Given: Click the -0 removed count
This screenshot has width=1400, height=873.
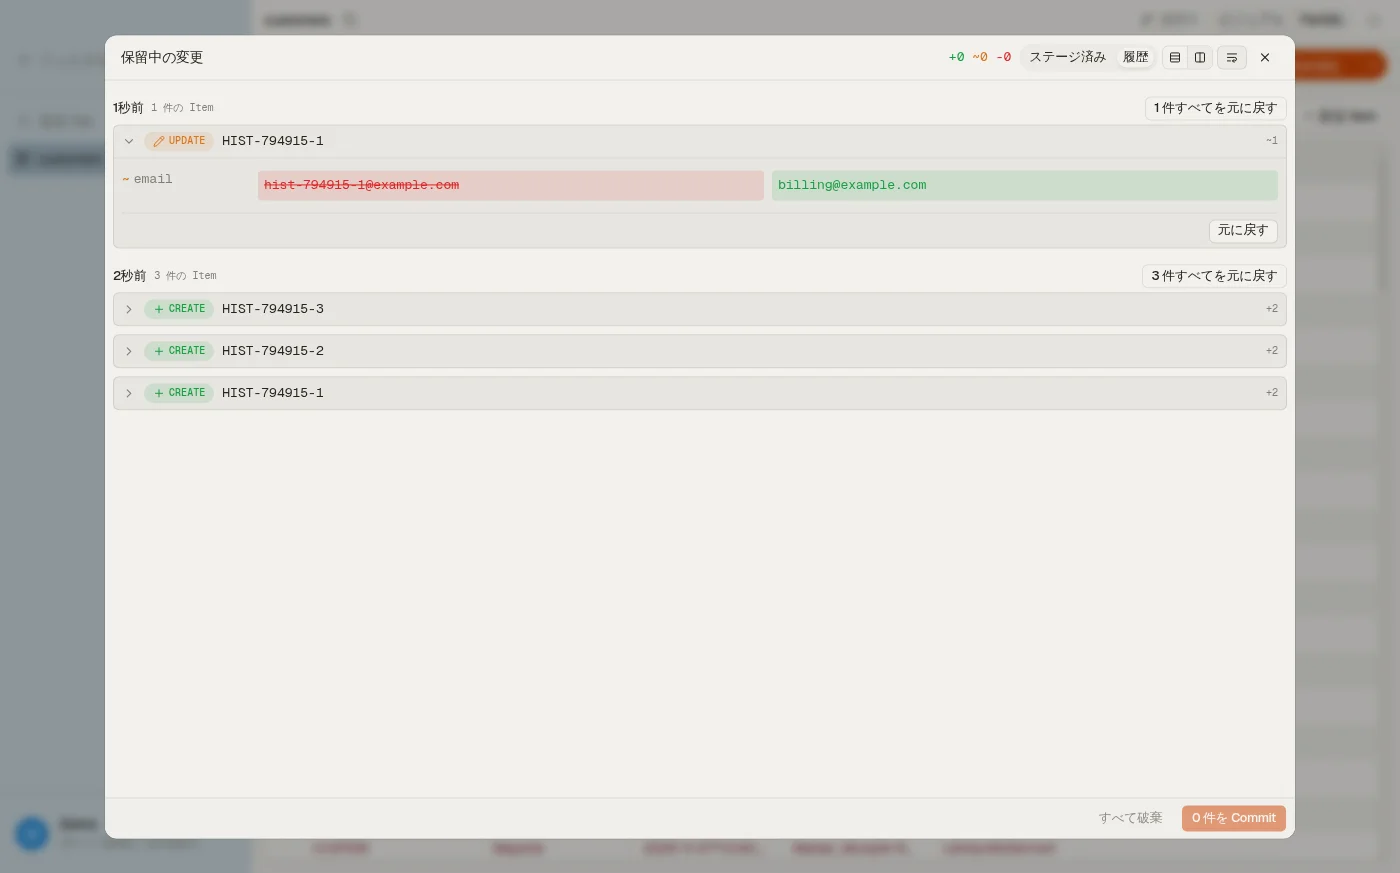Looking at the screenshot, I should [1003, 57].
